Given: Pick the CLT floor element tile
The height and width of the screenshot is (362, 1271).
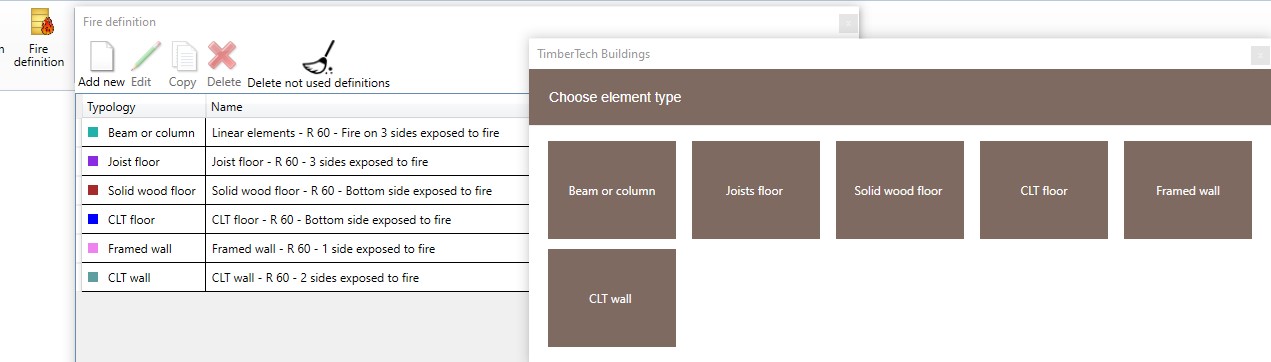Looking at the screenshot, I should 1044,190.
